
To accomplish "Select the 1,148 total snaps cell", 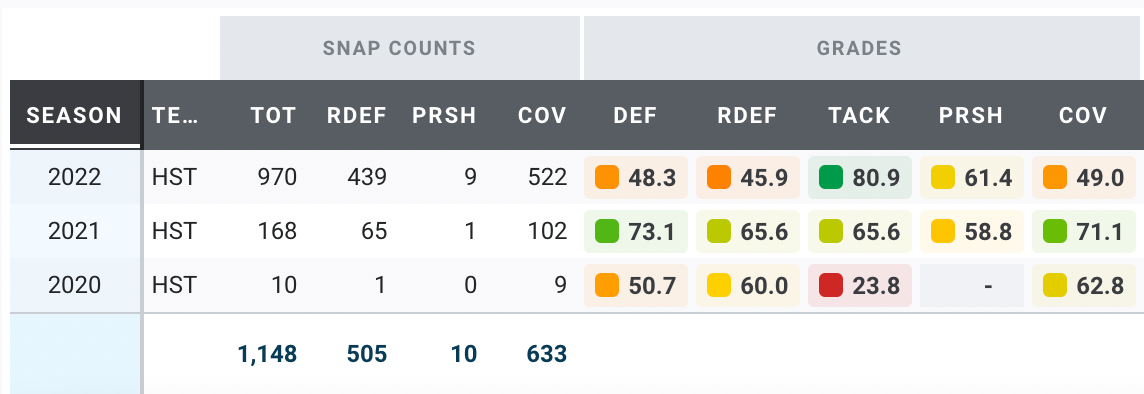I will point(267,355).
